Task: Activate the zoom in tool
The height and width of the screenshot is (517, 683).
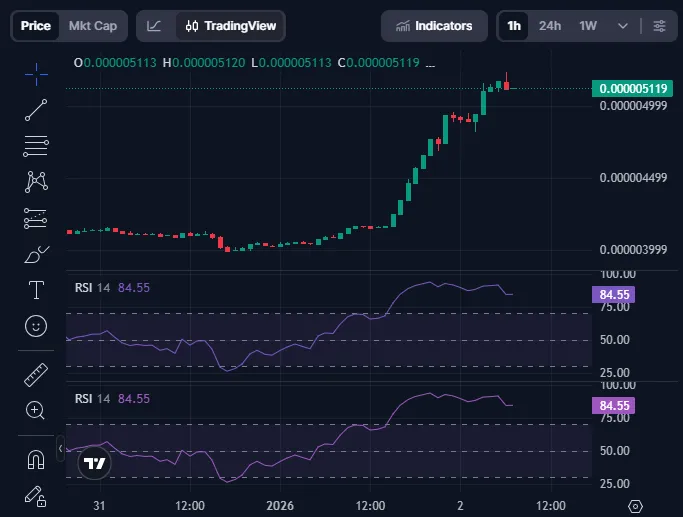Action: (x=35, y=410)
